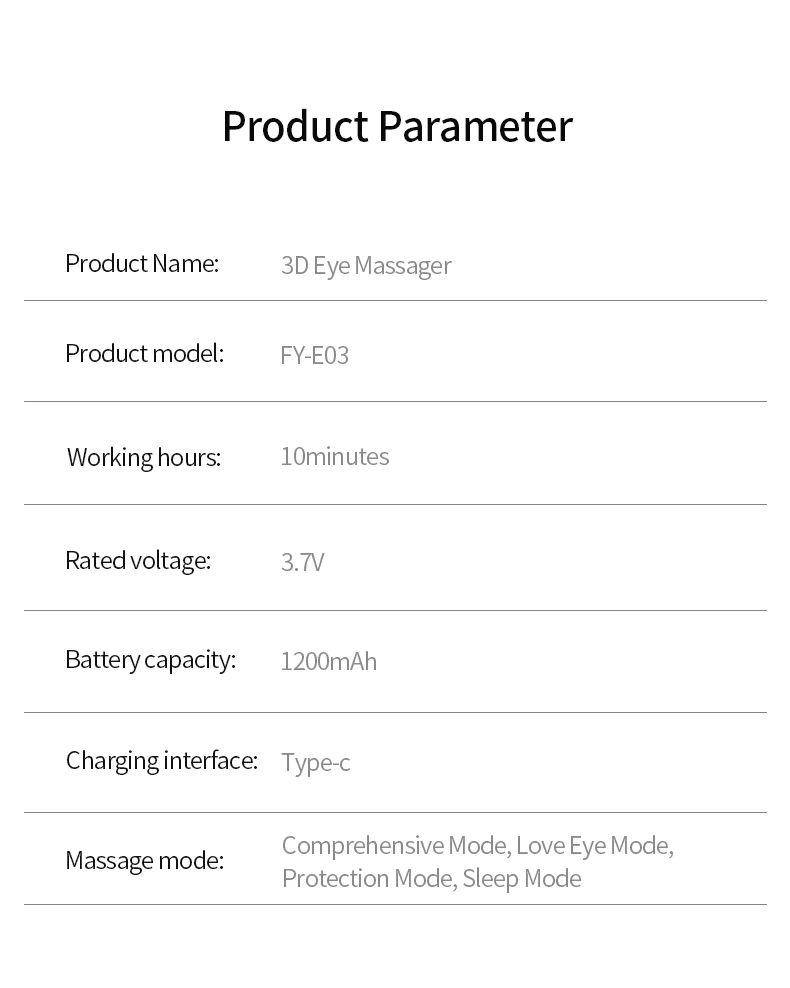Click the divider line under Massage mode row
The width and height of the screenshot is (790, 988).
(395, 905)
